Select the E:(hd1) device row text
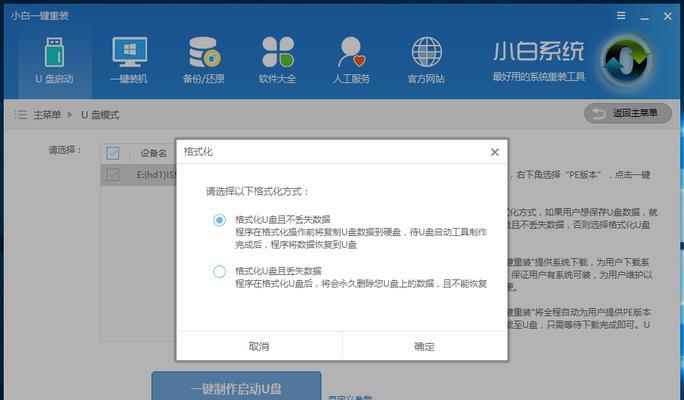 156,175
